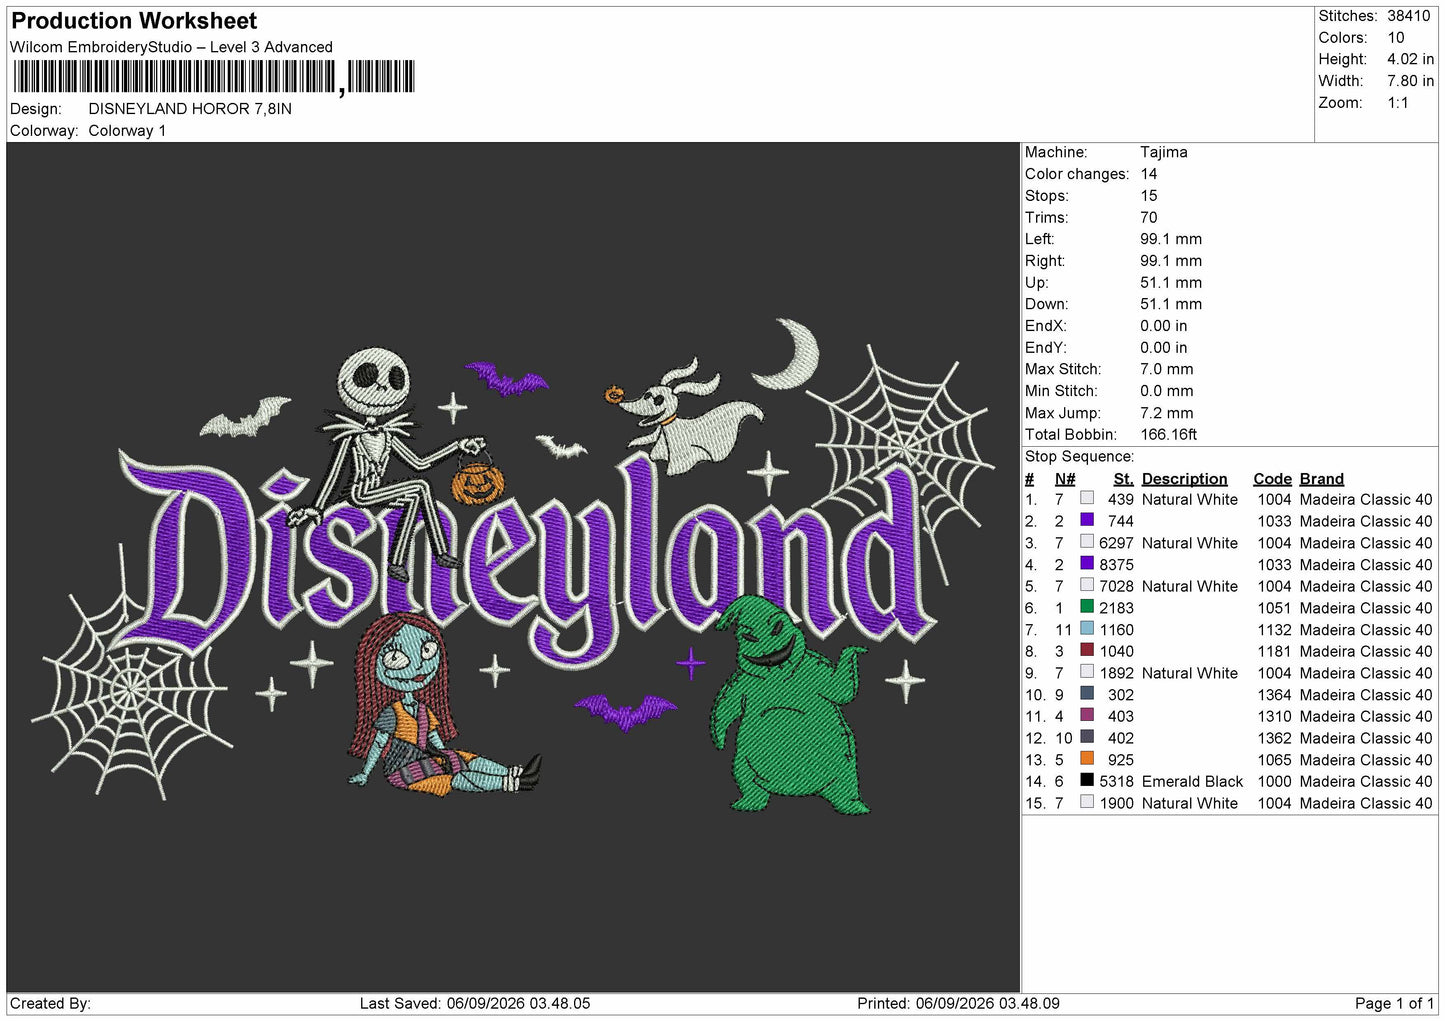Click the purple 'Disneyland' lettering
This screenshot has width=1445, height=1021.
point(530,560)
